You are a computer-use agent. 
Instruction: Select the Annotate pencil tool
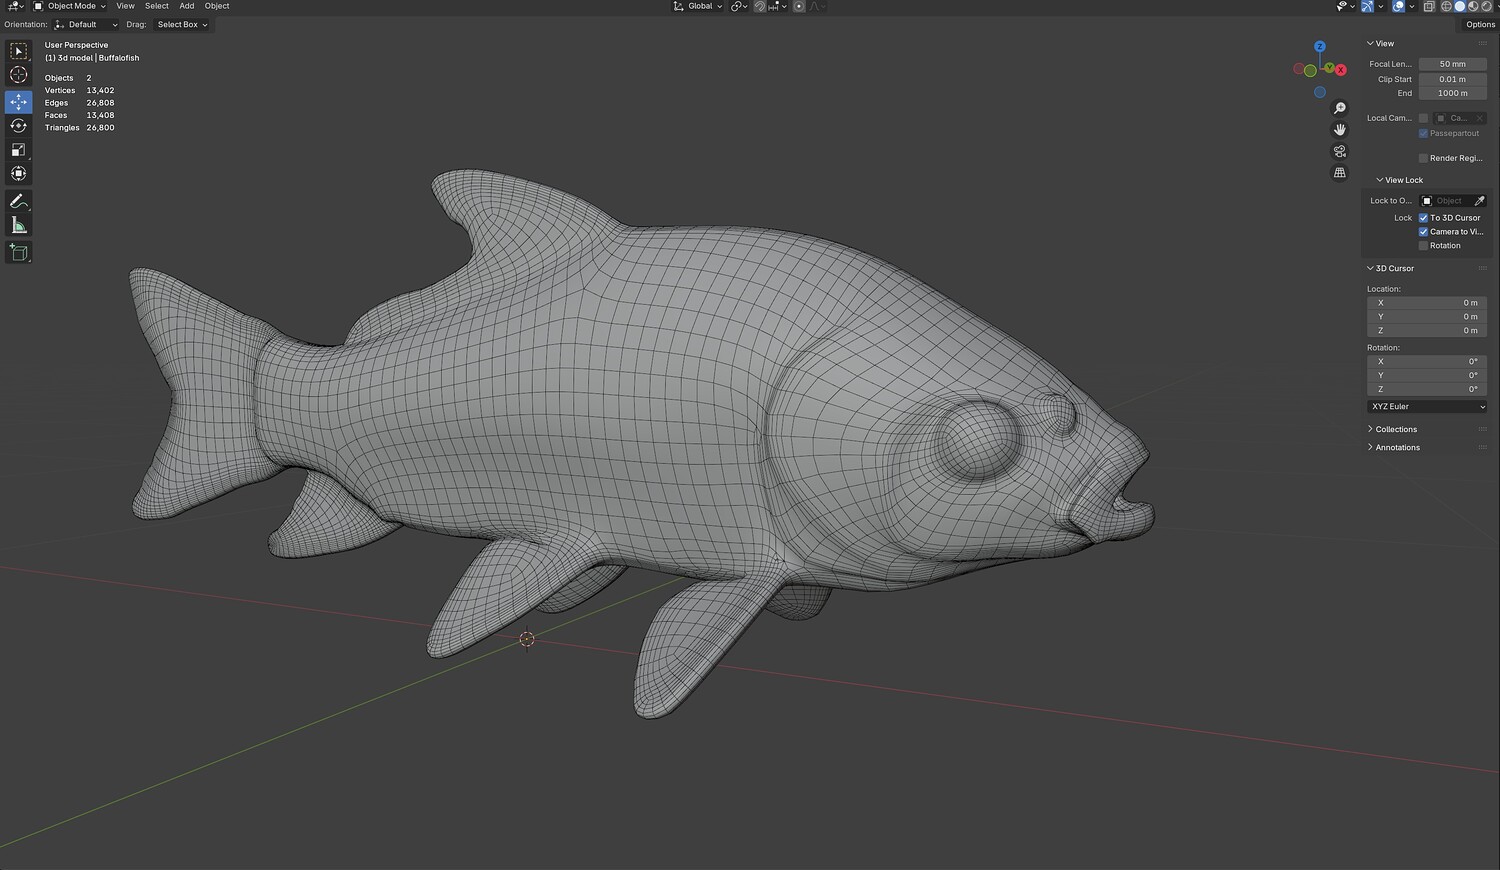(18, 201)
